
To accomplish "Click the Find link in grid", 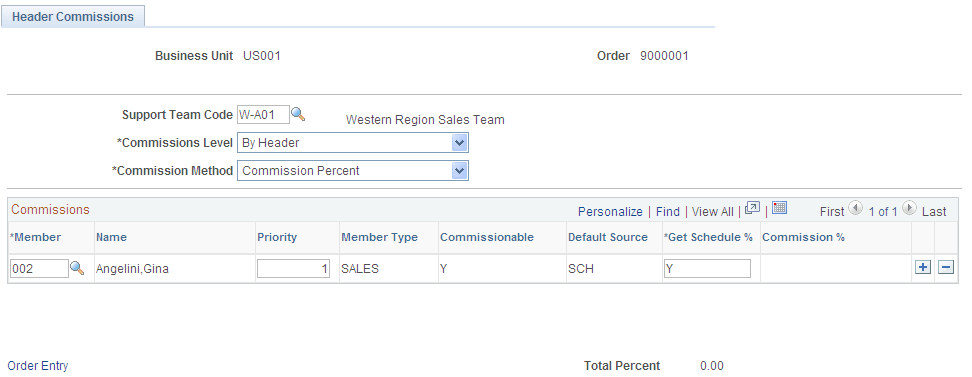I will pos(668,211).
